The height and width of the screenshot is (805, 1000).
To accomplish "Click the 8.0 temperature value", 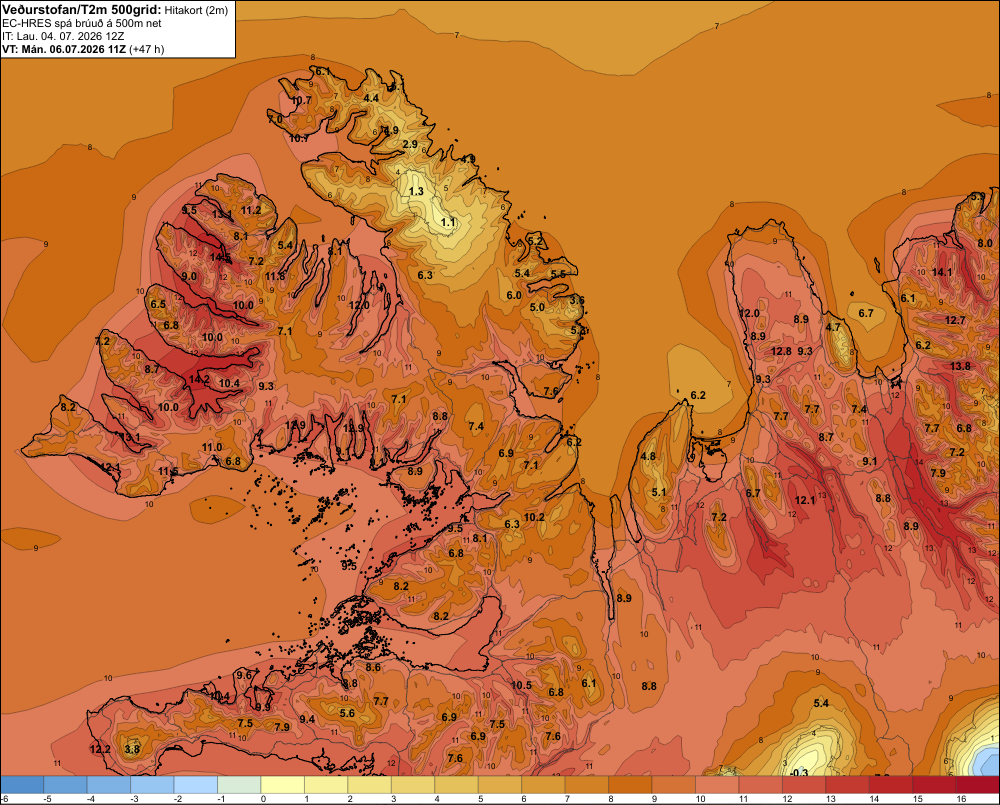I will 985,243.
